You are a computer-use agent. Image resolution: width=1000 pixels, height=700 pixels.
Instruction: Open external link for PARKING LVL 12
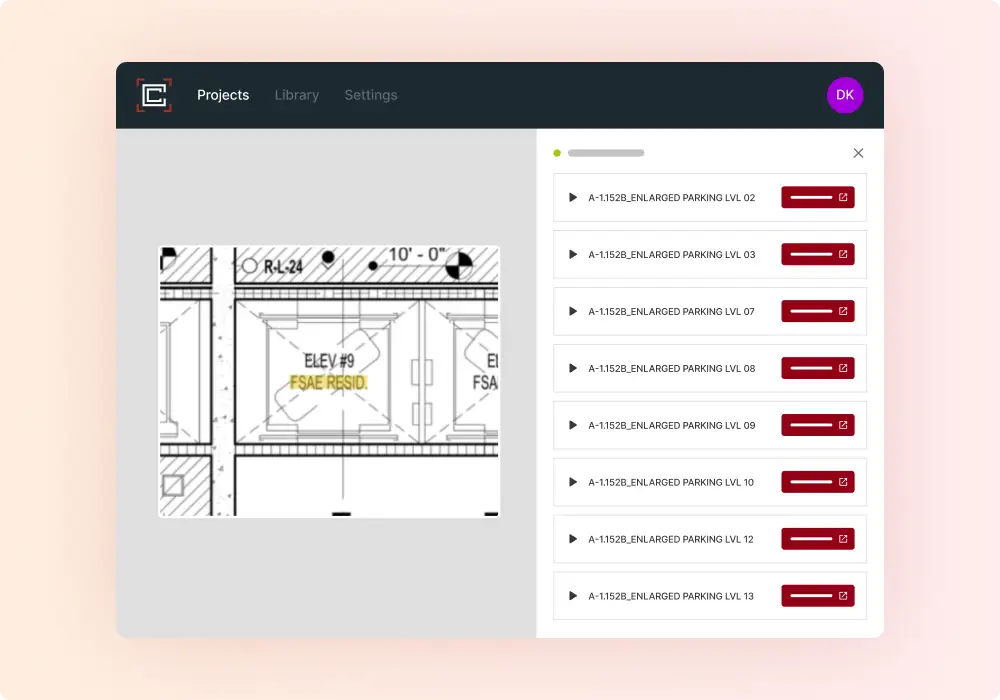(x=817, y=539)
